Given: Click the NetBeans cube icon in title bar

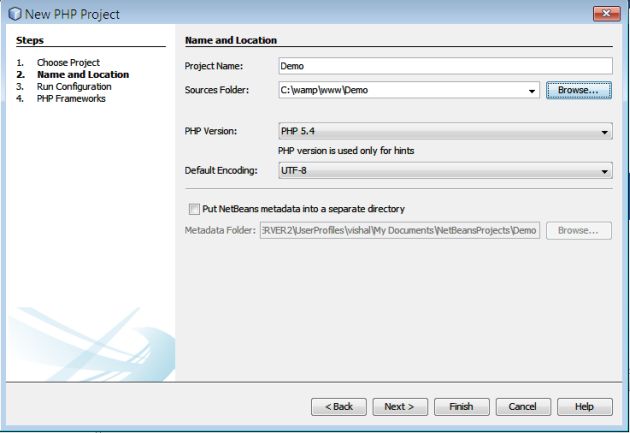Looking at the screenshot, I should click(x=14, y=14).
